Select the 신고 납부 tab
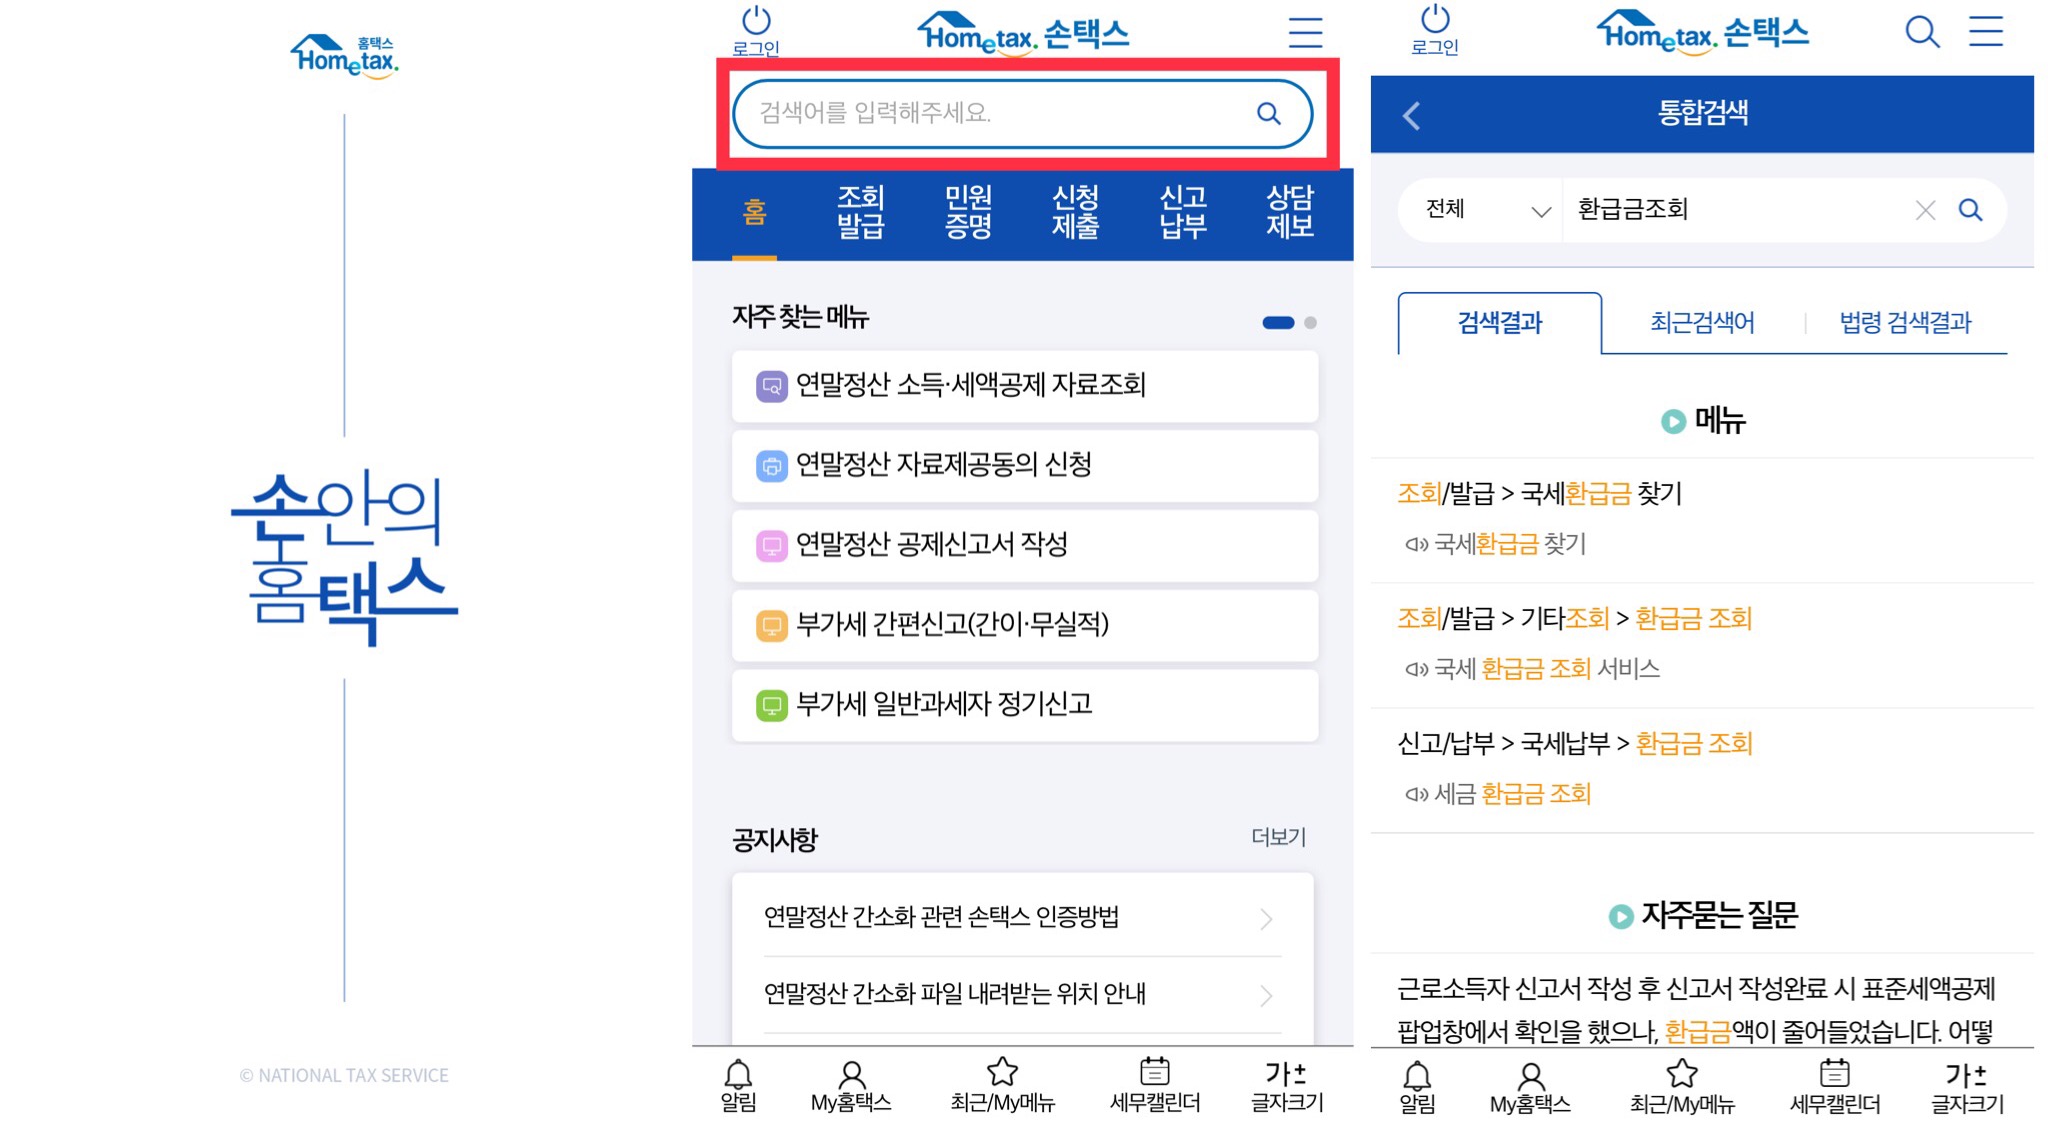This screenshot has height=1138, width=2048. click(x=1183, y=212)
